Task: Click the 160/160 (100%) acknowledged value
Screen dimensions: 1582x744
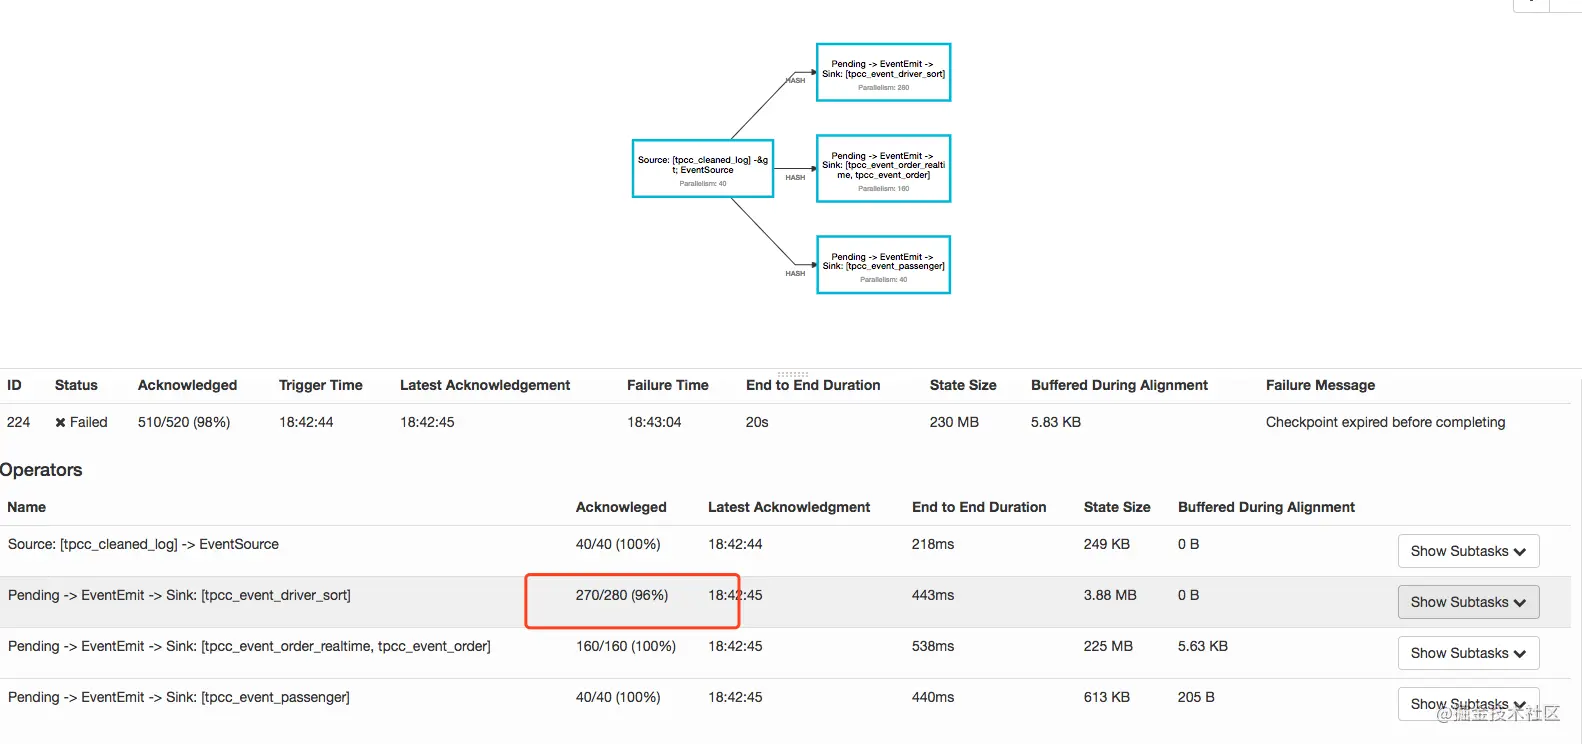Action: click(626, 646)
